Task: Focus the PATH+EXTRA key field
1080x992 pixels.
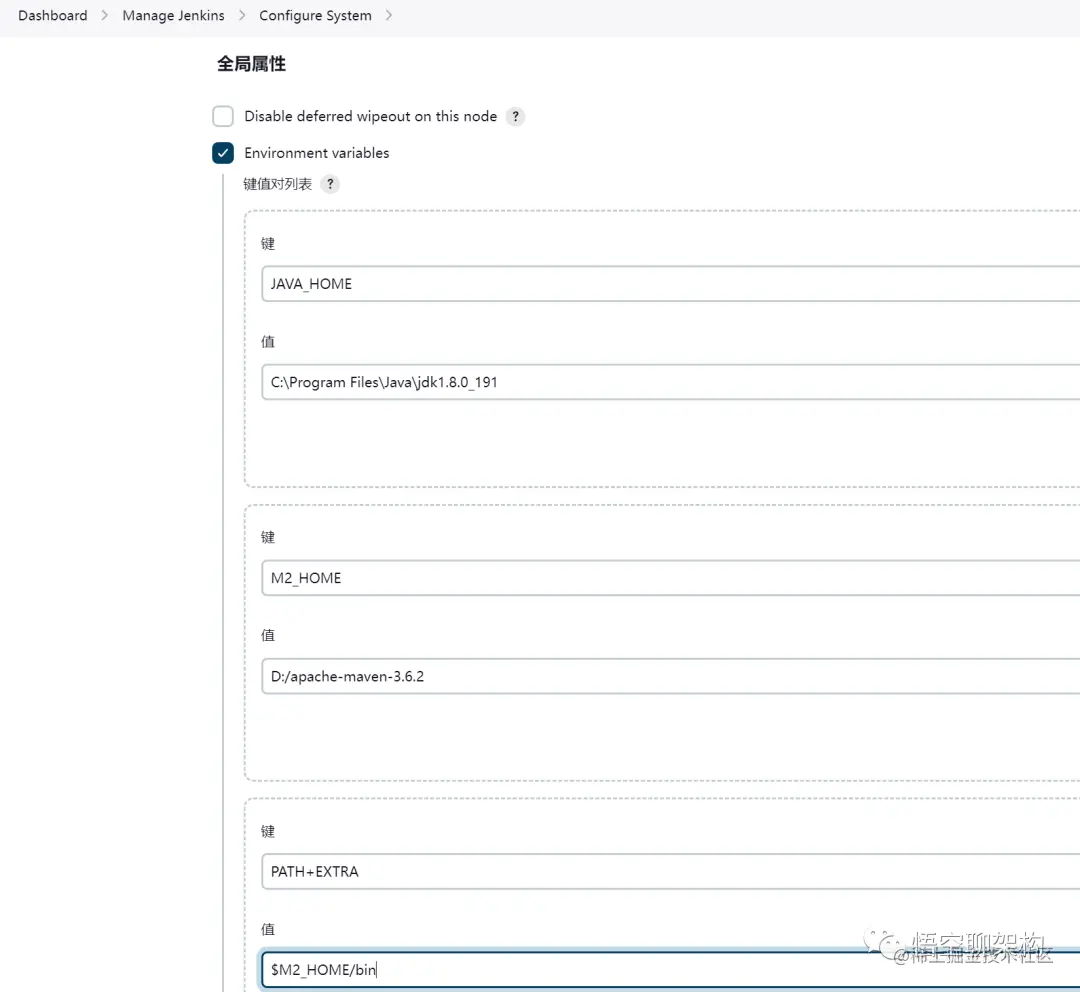Action: point(670,871)
